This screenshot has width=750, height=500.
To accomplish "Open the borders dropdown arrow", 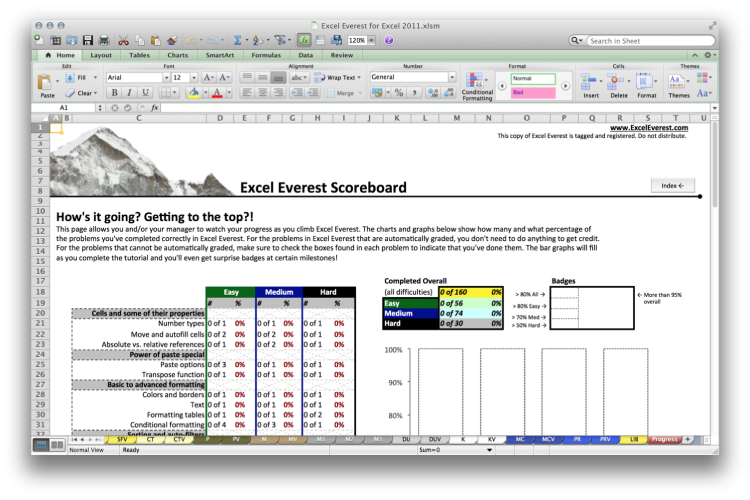I will click(175, 93).
